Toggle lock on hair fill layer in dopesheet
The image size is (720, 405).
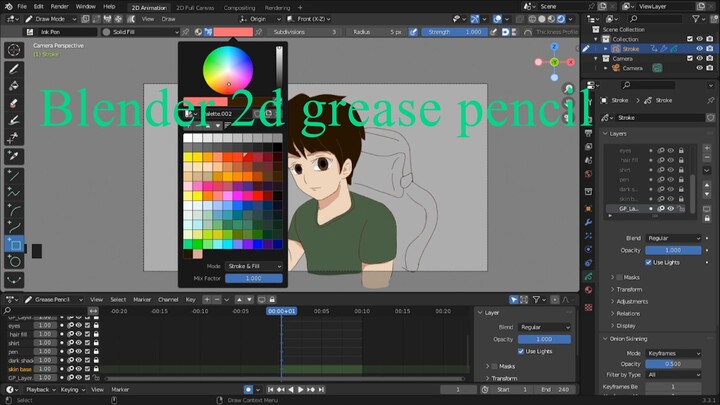click(x=96, y=334)
